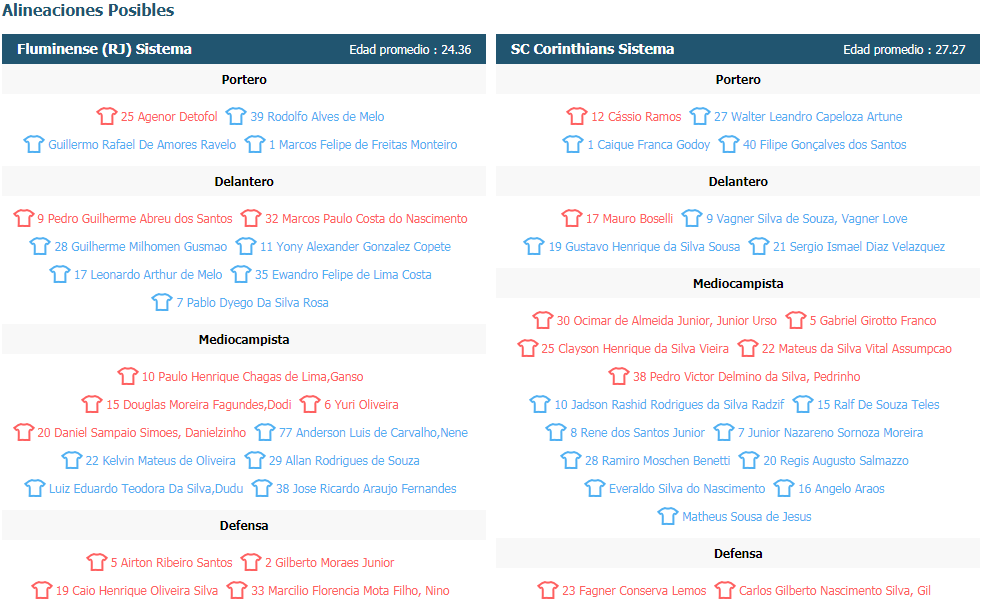Click blue jersey icon beside Pablo Dyego Da Silva Rosa
Image resolution: width=982 pixels, height=604 pixels.
tap(162, 302)
